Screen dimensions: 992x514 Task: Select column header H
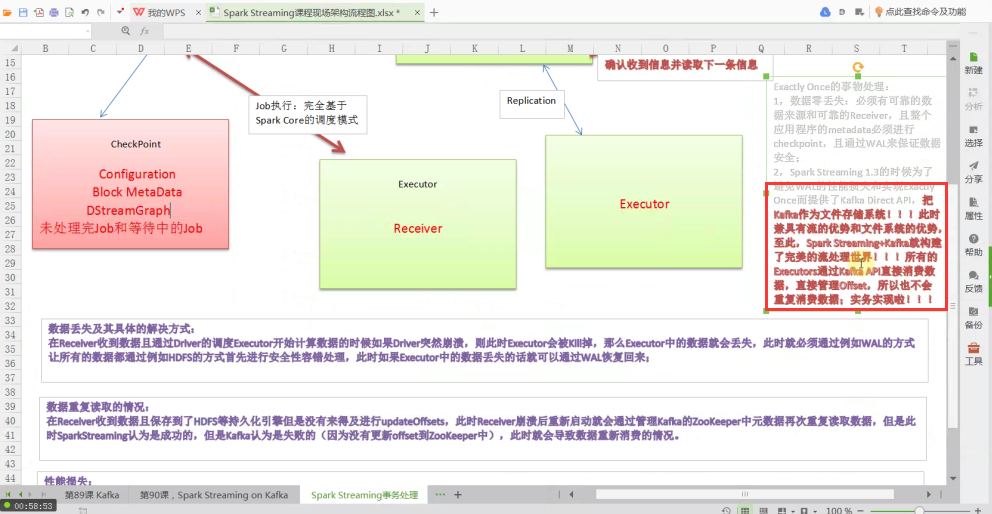(x=332, y=48)
